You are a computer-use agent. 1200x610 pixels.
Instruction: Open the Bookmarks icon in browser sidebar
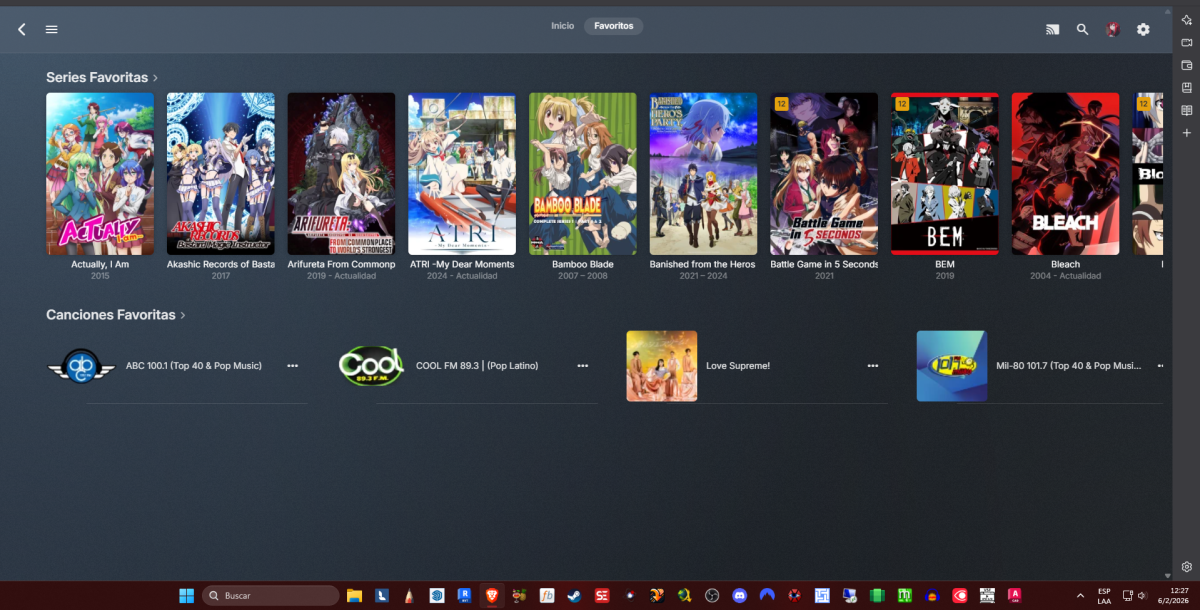[1187, 87]
